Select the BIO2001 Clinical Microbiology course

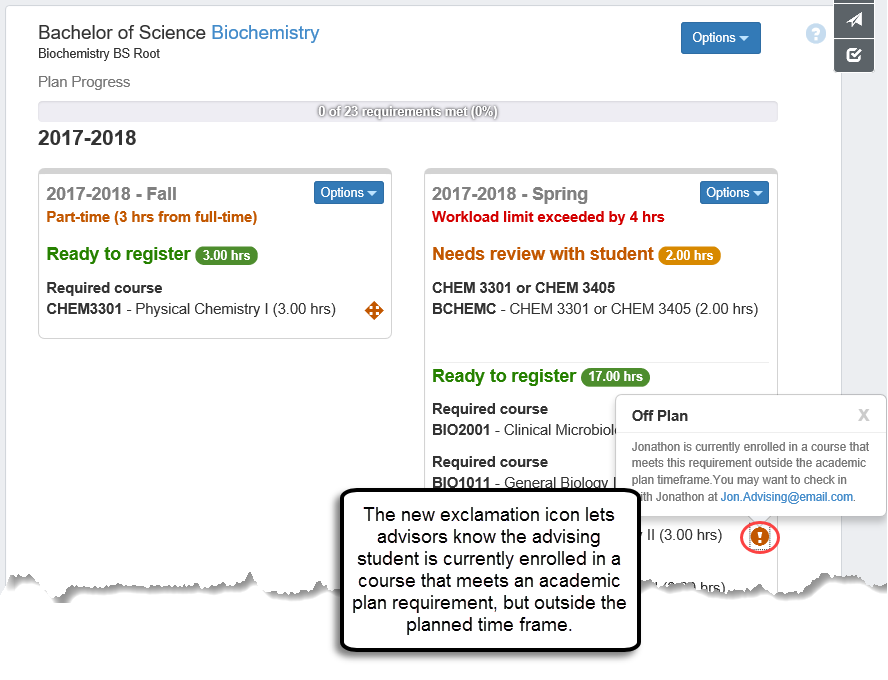pyautogui.click(x=522, y=431)
